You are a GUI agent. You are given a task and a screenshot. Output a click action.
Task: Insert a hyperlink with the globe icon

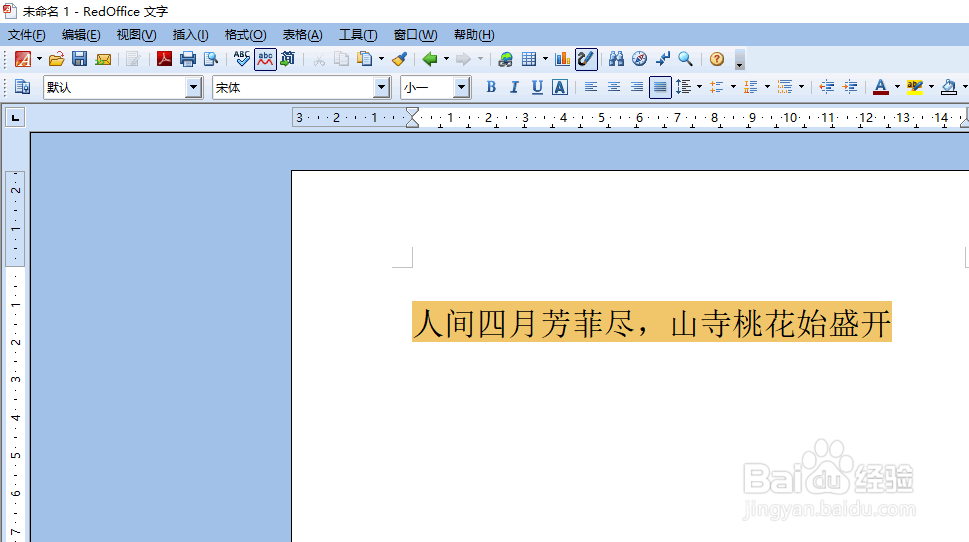click(506, 59)
